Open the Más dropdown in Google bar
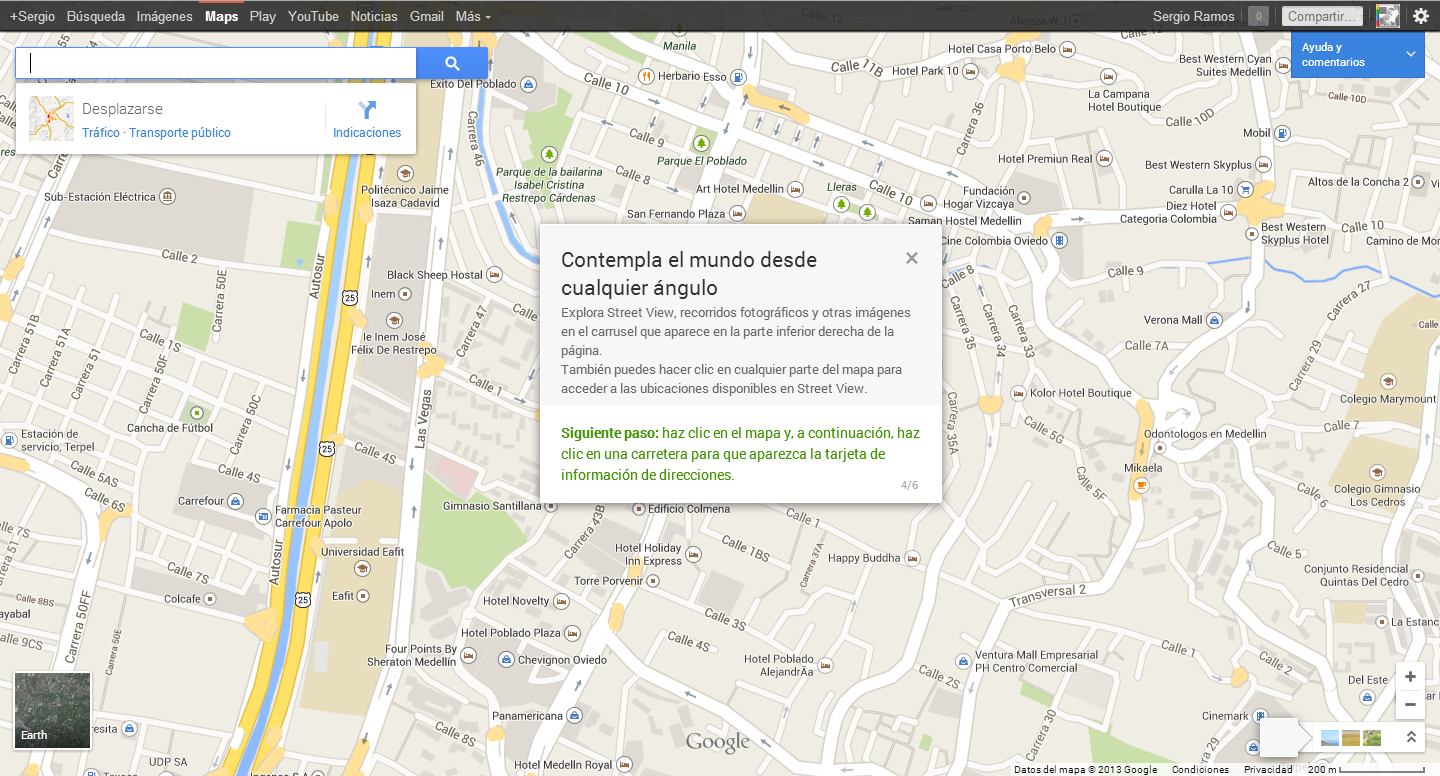 click(473, 16)
